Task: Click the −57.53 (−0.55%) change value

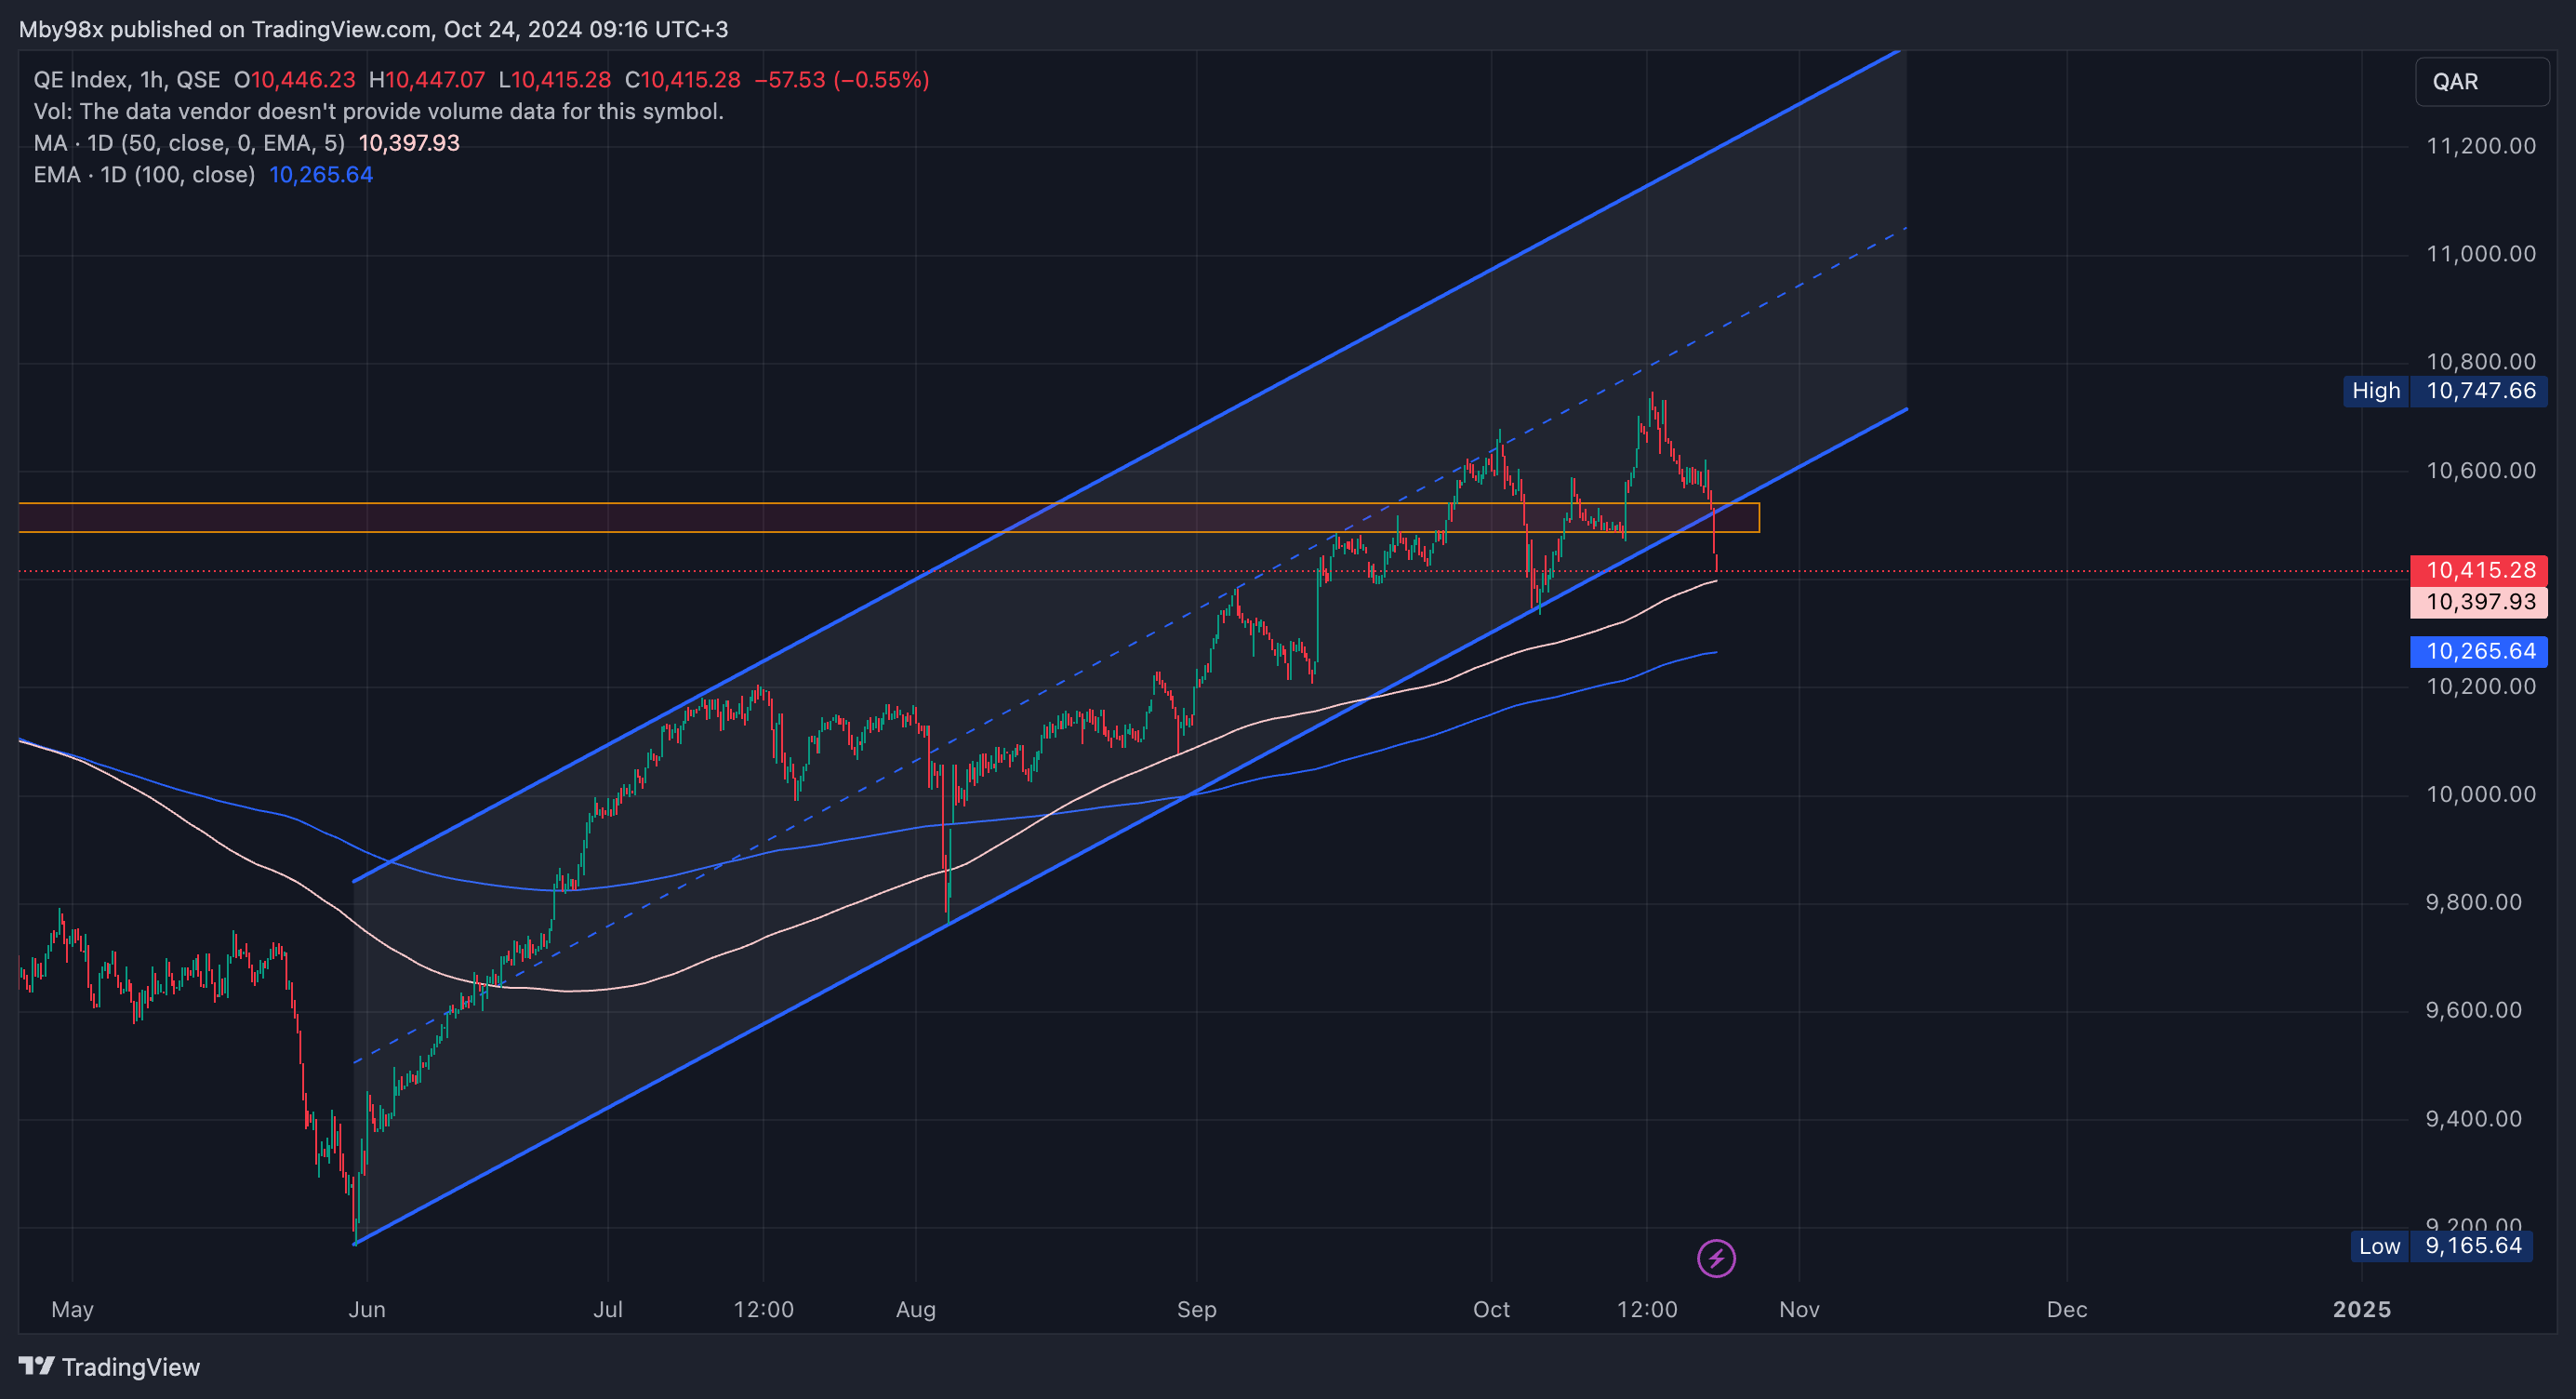Action: pyautogui.click(x=842, y=80)
